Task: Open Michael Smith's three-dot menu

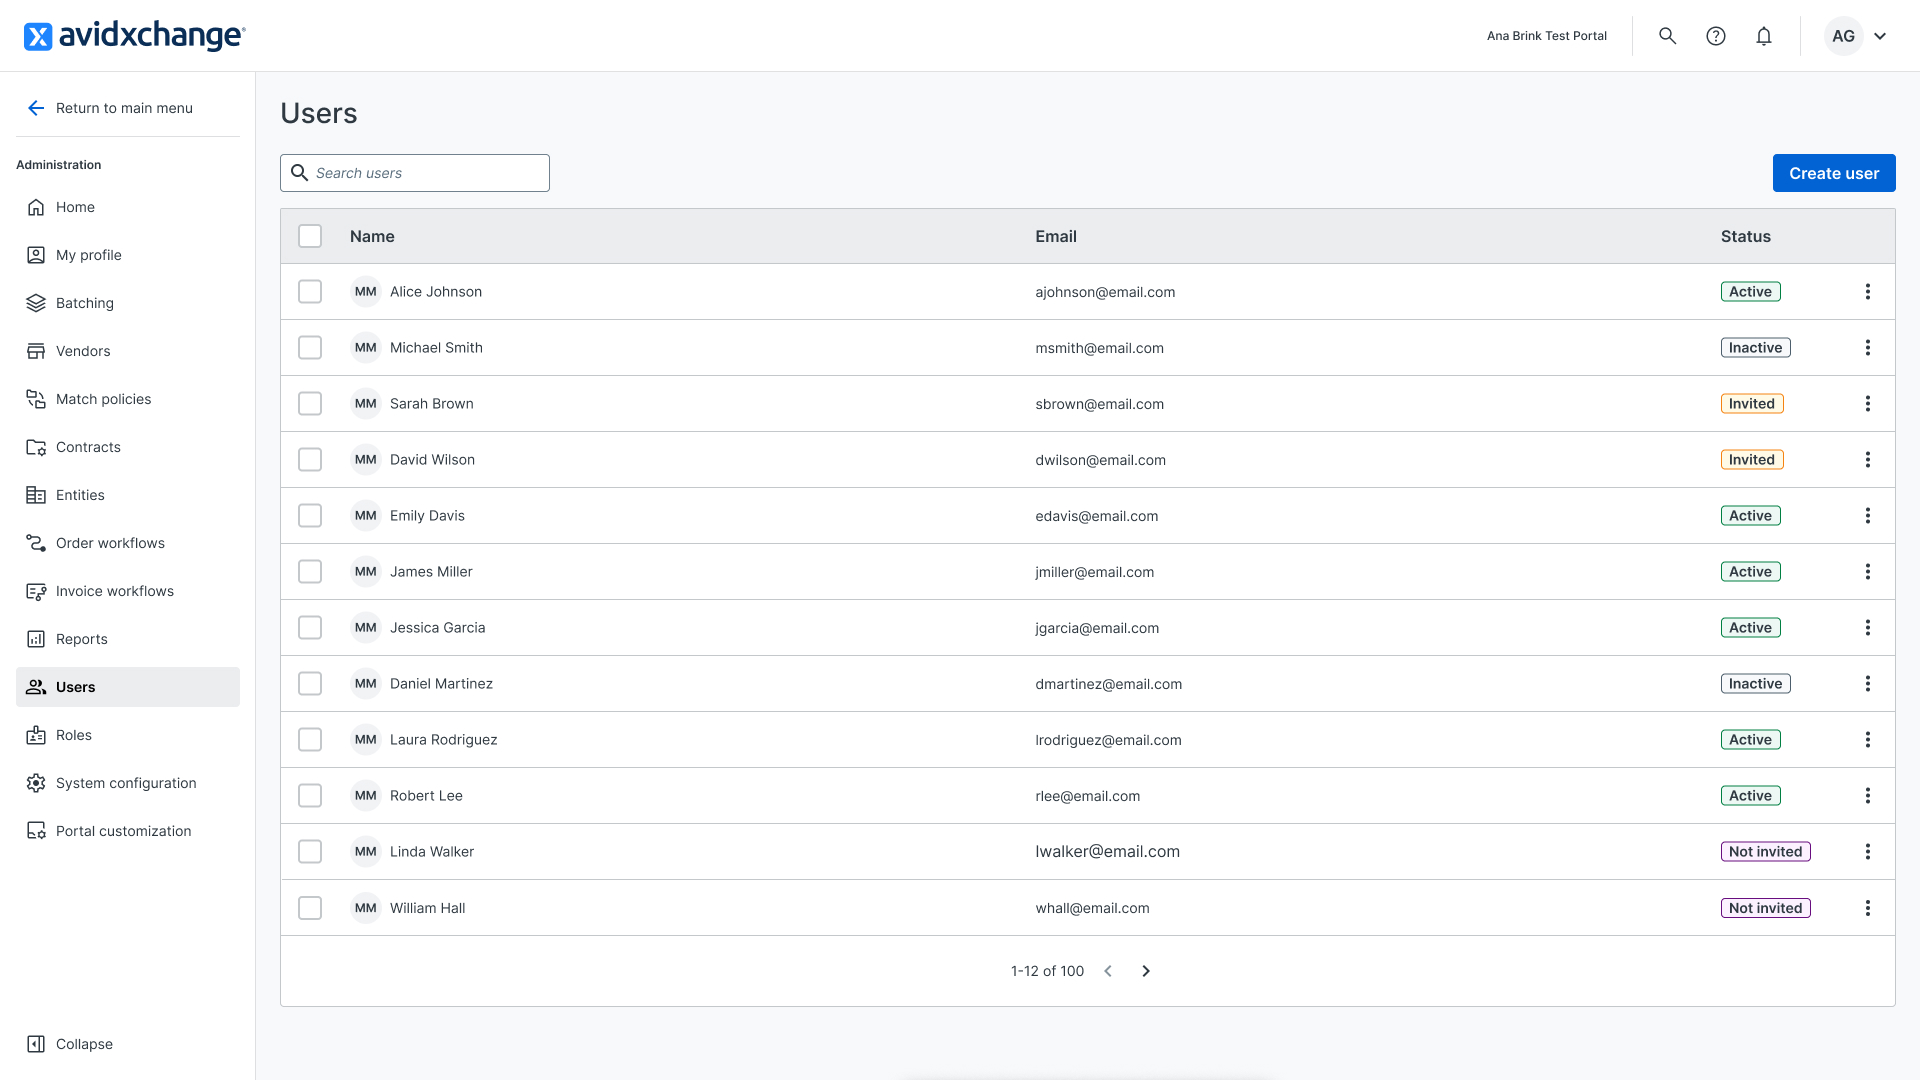Action: (x=1867, y=348)
